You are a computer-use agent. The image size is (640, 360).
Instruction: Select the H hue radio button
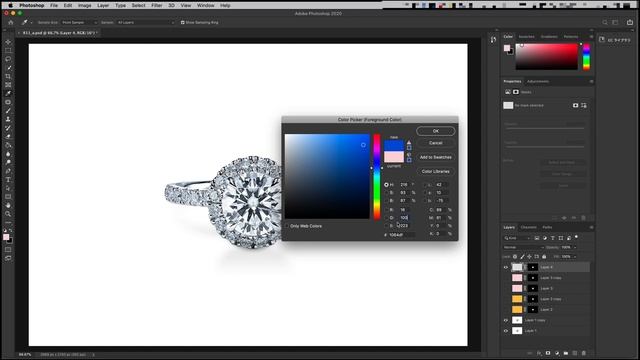pyautogui.click(x=386, y=185)
